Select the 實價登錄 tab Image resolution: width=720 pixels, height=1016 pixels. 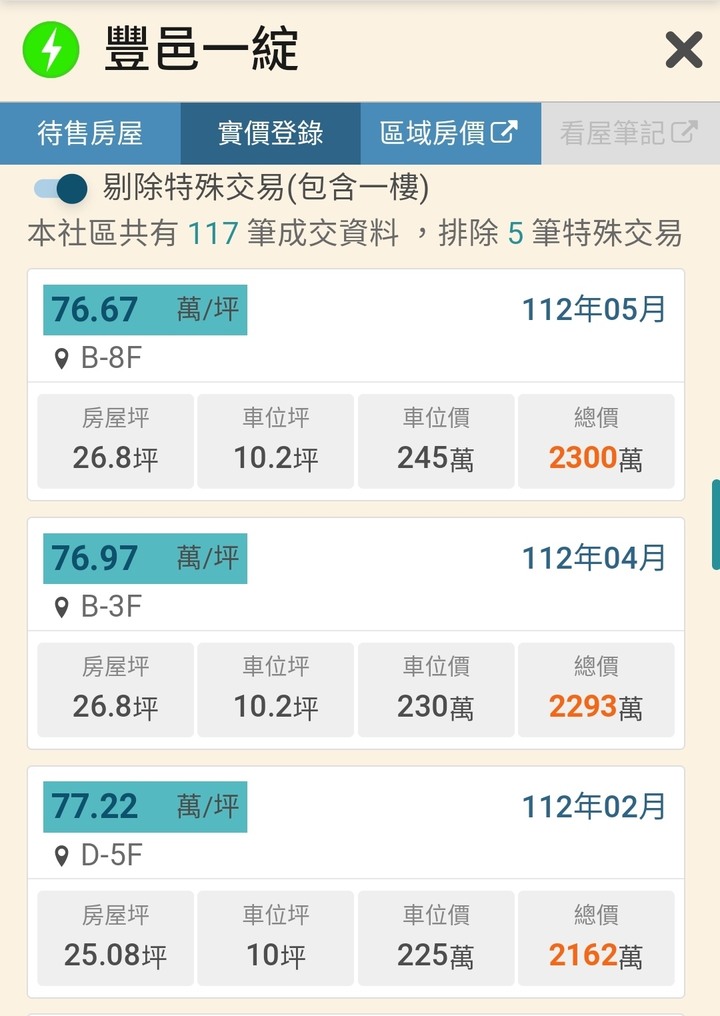(x=270, y=133)
